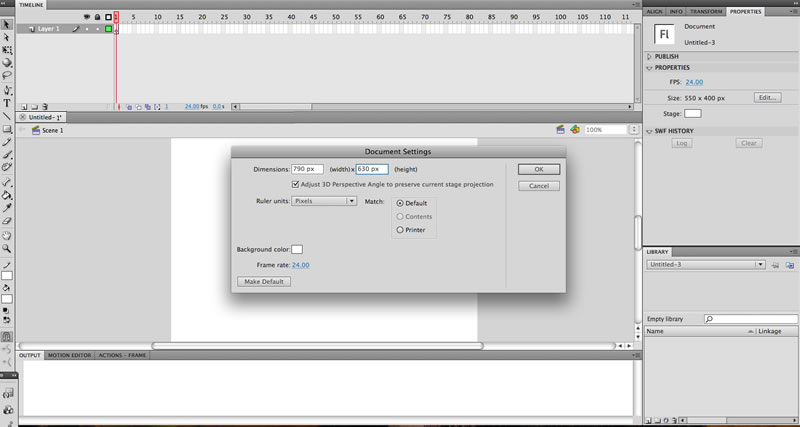Open the Transform panel tab
Image resolution: width=800 pixels, height=427 pixels.
click(706, 11)
